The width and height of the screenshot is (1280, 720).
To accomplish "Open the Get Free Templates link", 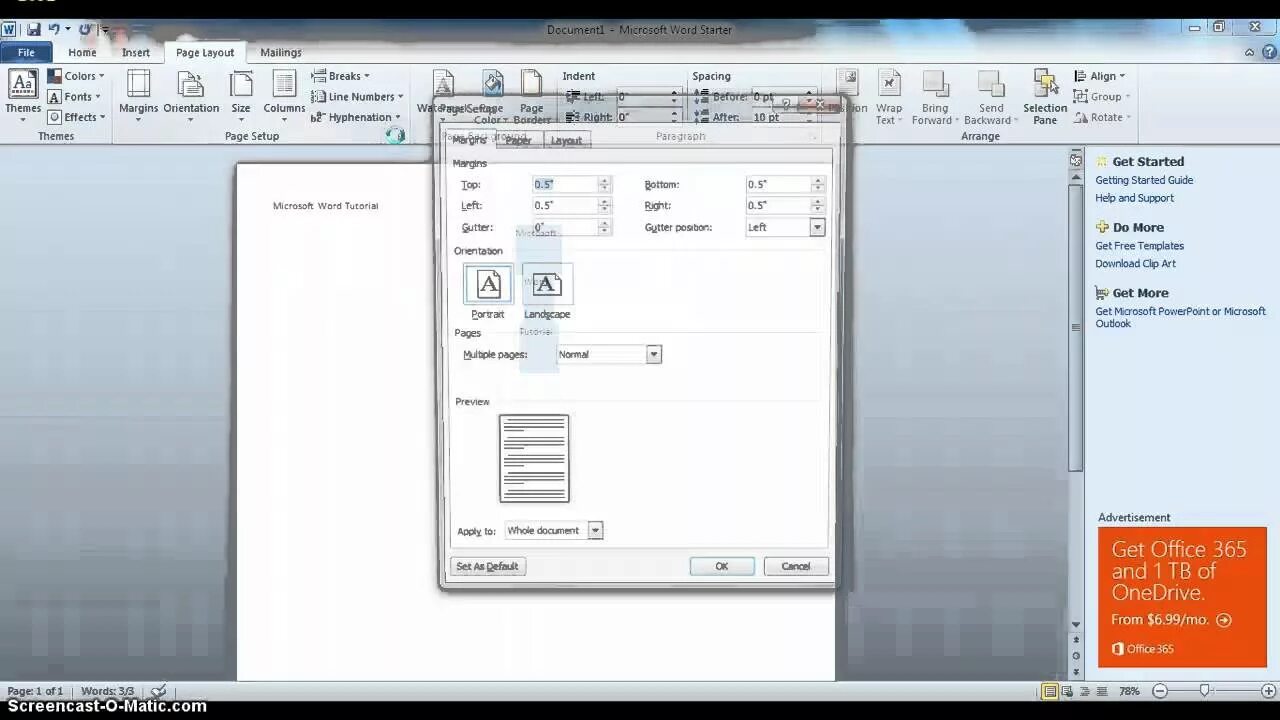I will point(1139,246).
